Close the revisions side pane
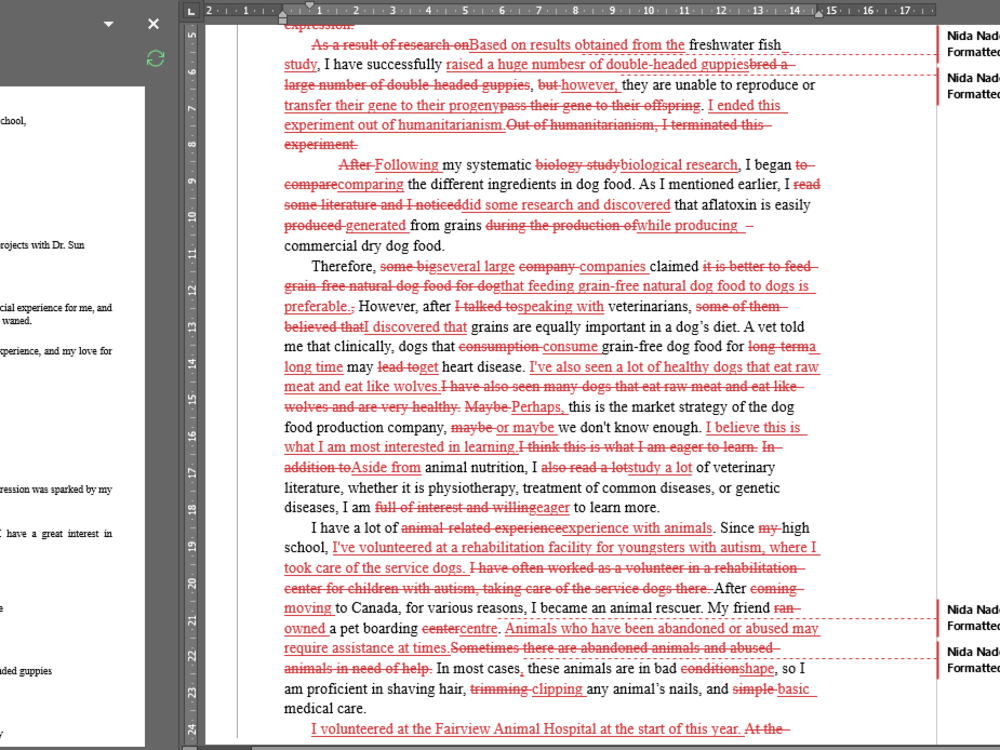This screenshot has width=1000, height=750. pyautogui.click(x=154, y=24)
